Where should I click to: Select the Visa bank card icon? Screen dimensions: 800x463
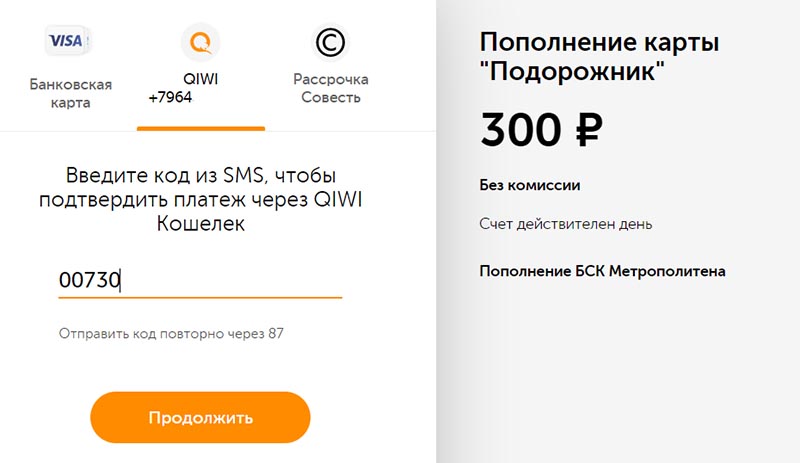tap(67, 40)
